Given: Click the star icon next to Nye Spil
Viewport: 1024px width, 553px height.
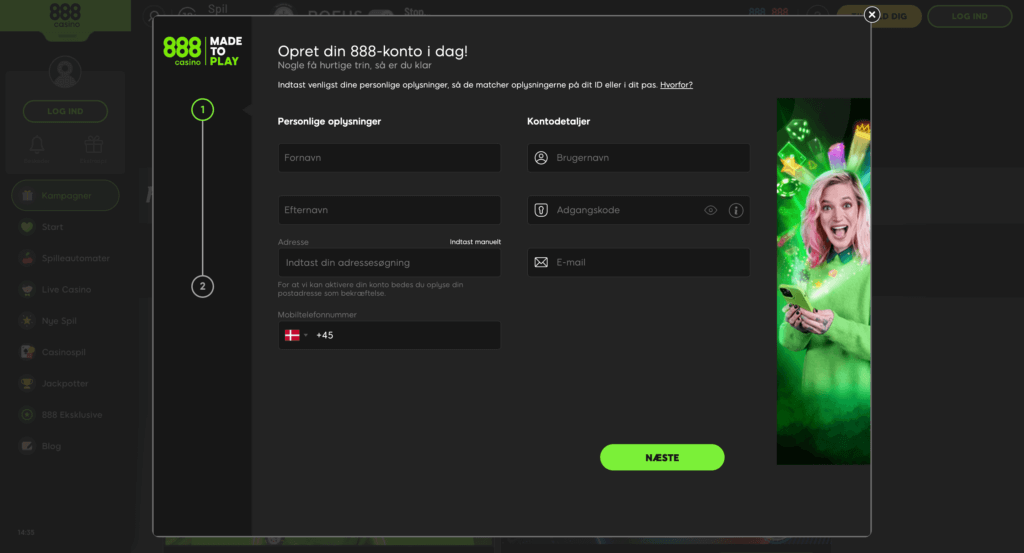Looking at the screenshot, I should pos(27,321).
